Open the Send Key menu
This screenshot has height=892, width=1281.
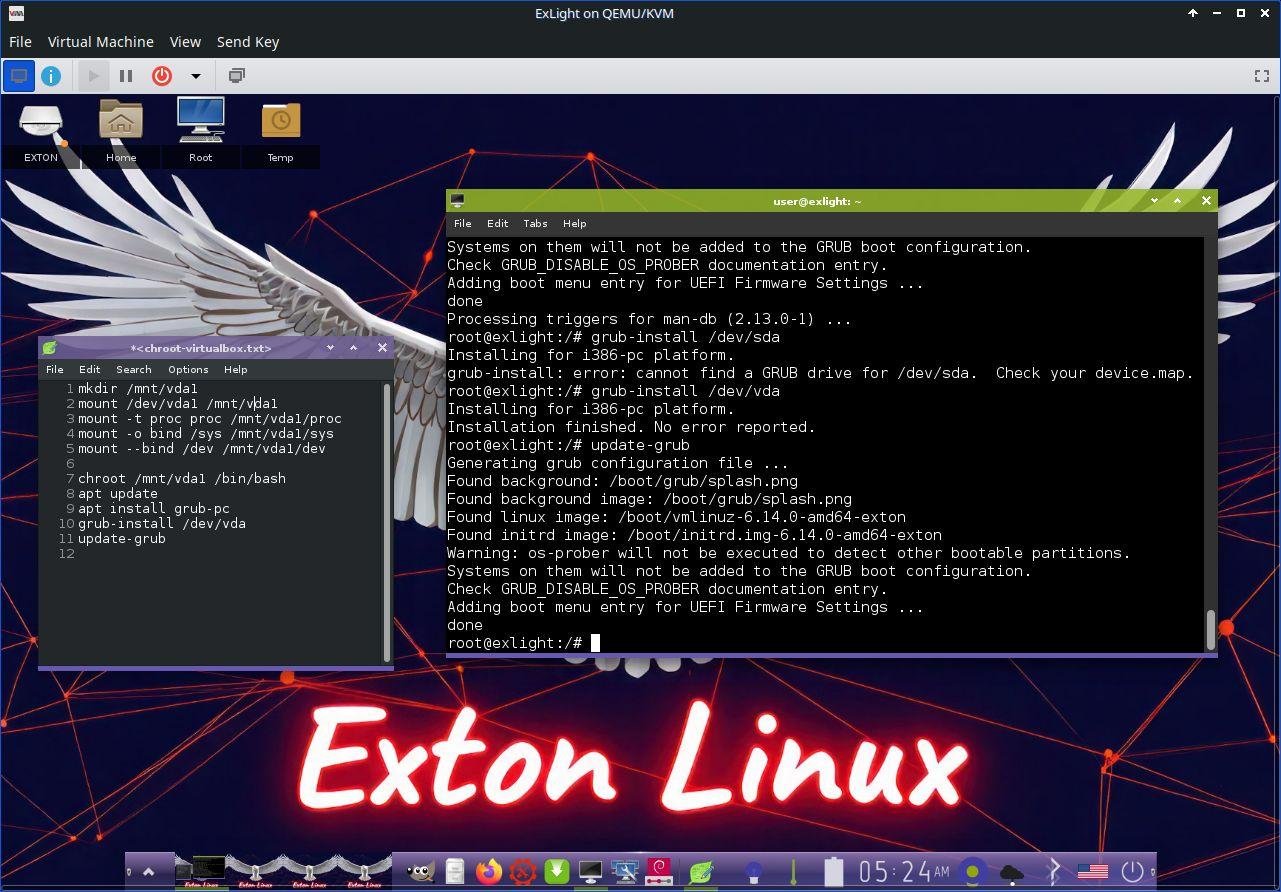click(248, 42)
